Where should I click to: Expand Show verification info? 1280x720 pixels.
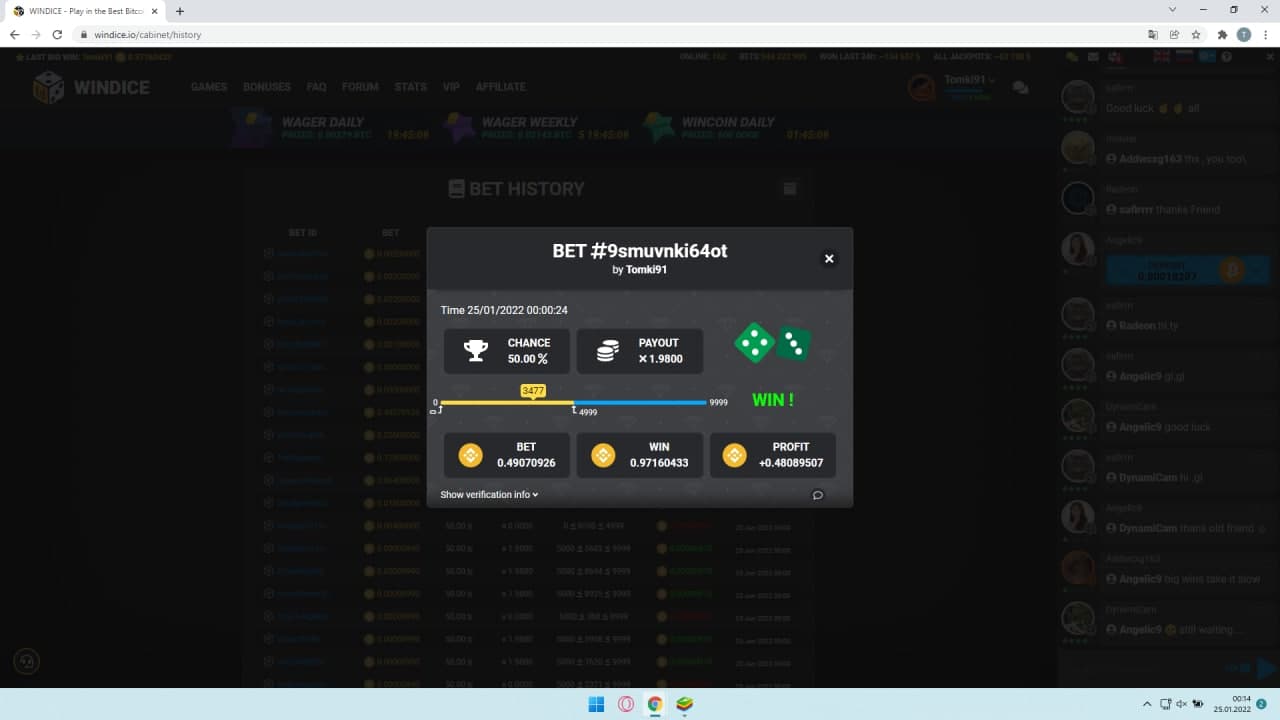coord(489,495)
